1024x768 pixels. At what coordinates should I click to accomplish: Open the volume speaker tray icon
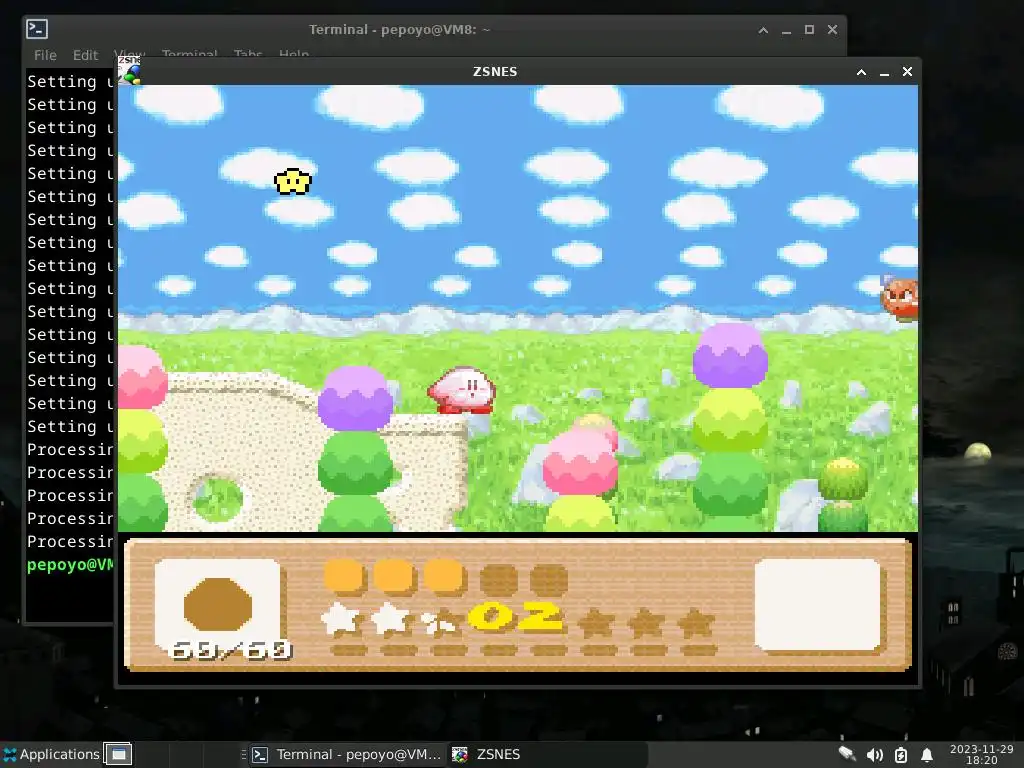click(874, 755)
